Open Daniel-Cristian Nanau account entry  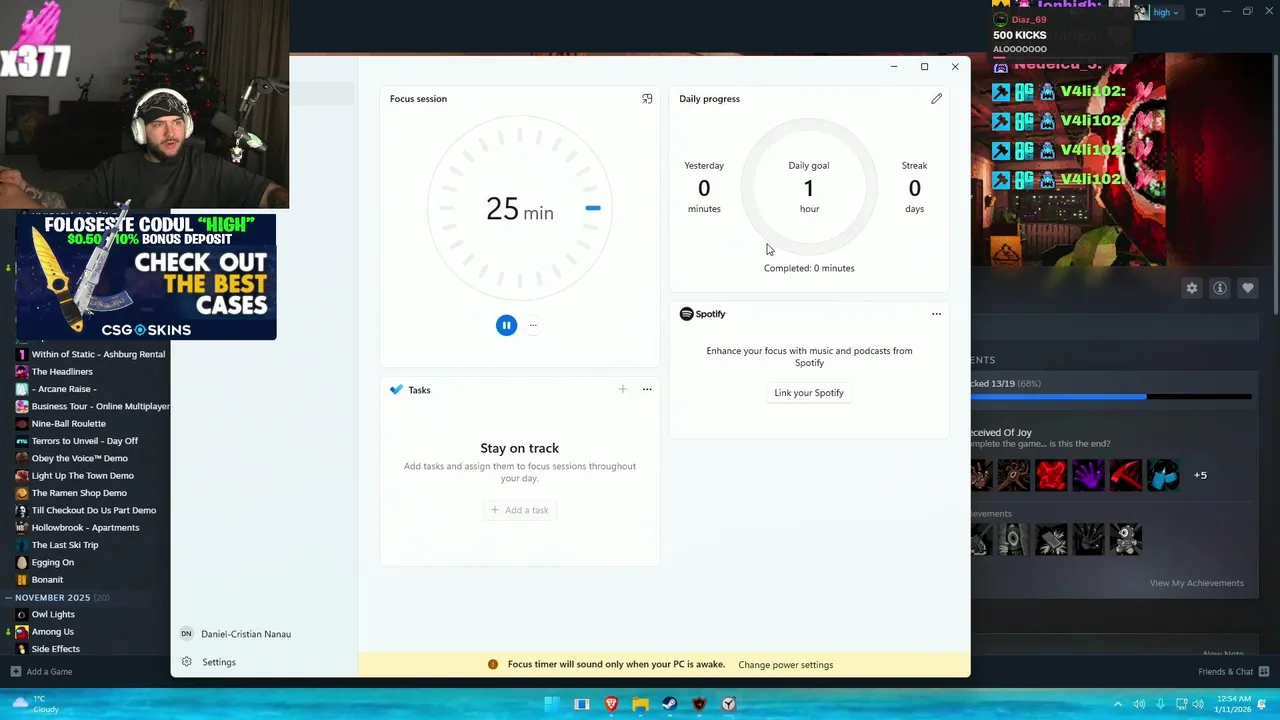click(236, 634)
